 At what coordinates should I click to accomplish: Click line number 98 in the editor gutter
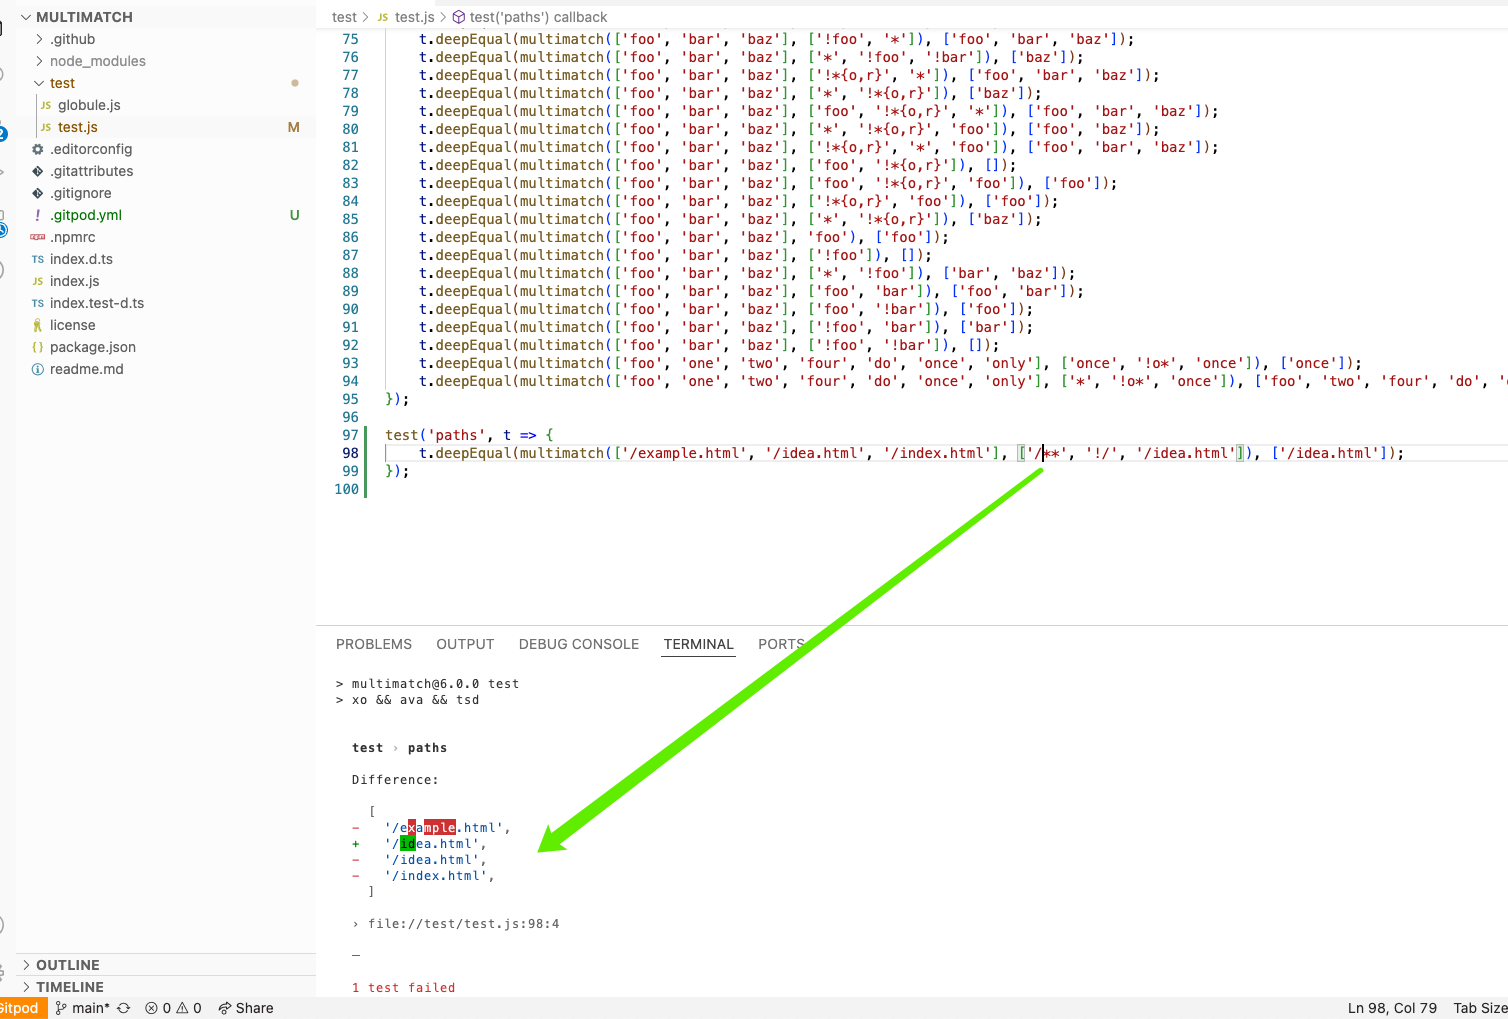[x=350, y=453]
